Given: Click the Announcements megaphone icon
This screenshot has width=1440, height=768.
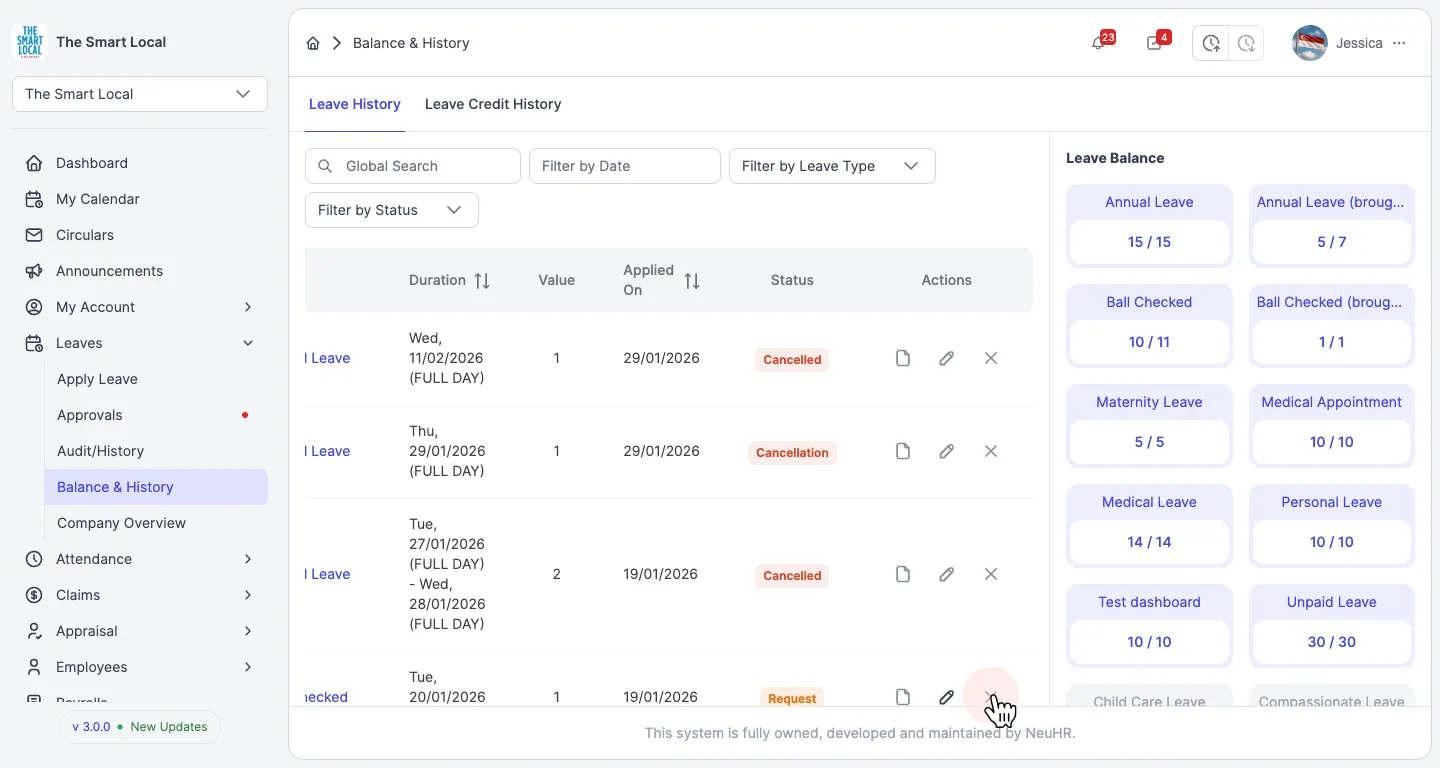Looking at the screenshot, I should [34, 271].
